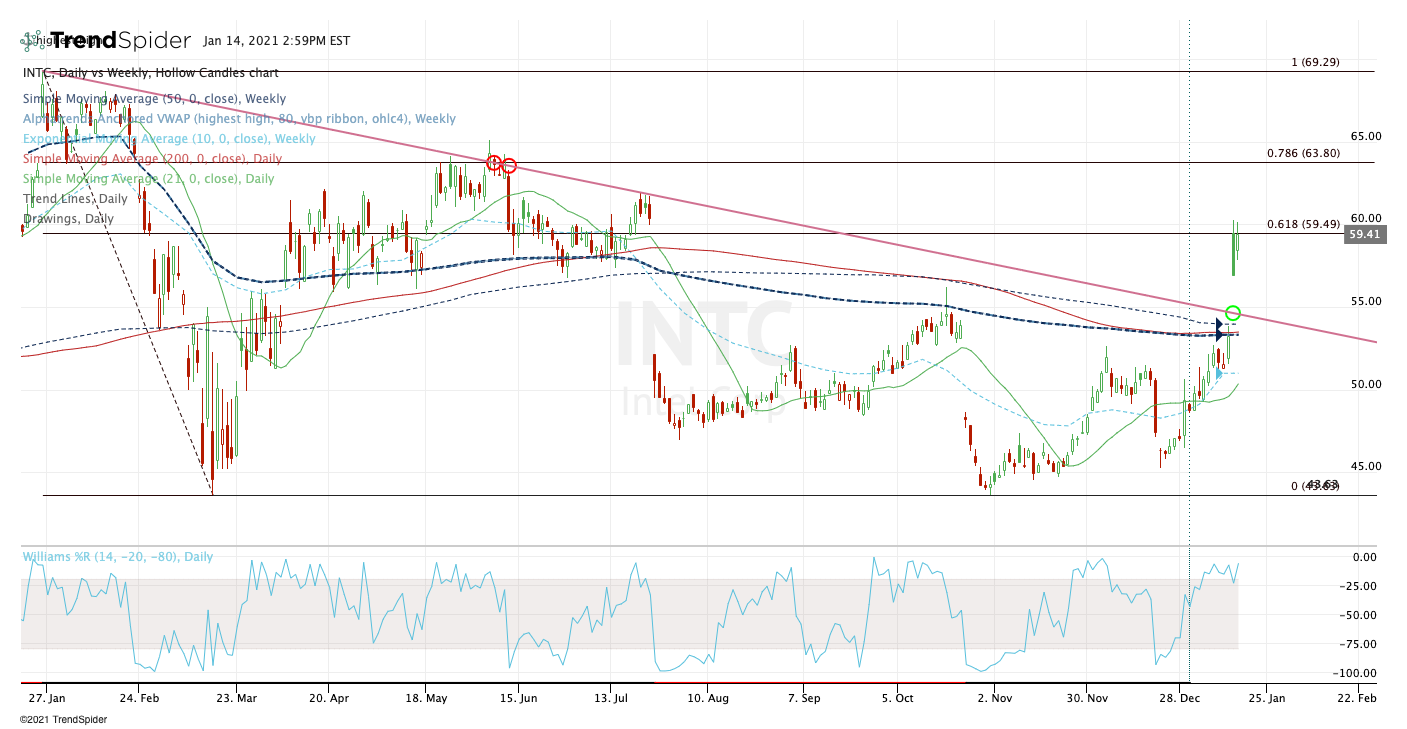This screenshot has height=729, width=1407.
Task: Select the Fibonacci 1 (69.29) level label
Action: click(1315, 62)
